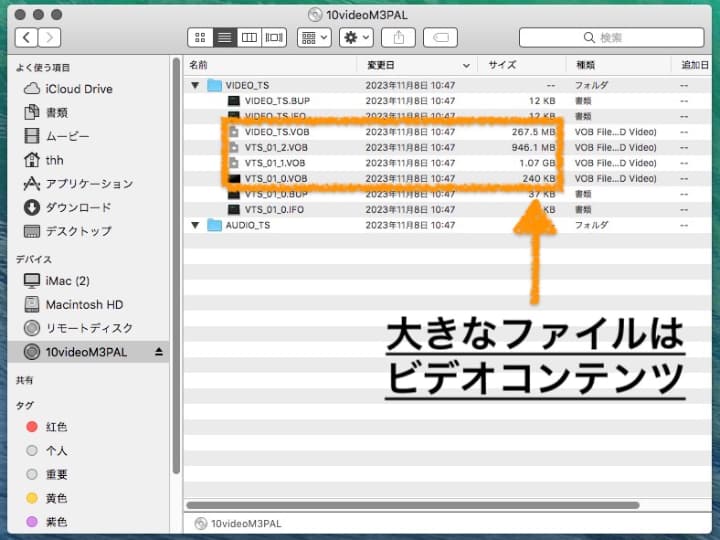Click the search field
Viewport: 720px width, 540px height.
click(x=610, y=38)
